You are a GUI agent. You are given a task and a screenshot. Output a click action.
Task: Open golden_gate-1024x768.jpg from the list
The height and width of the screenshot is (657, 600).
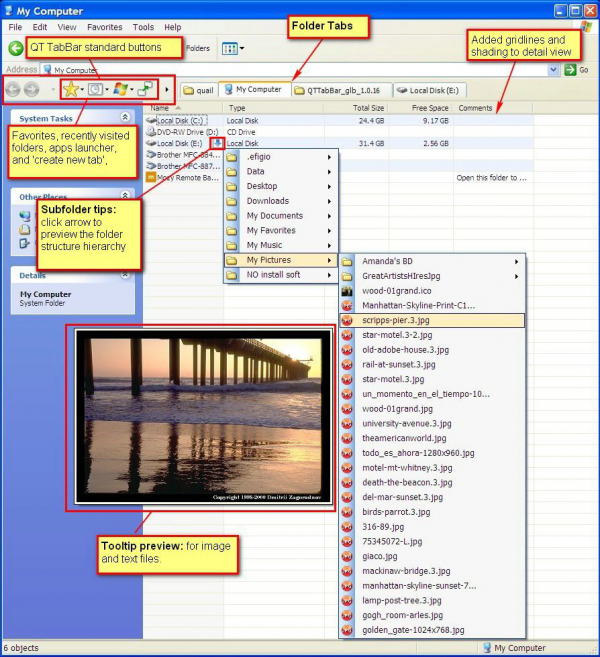432,630
